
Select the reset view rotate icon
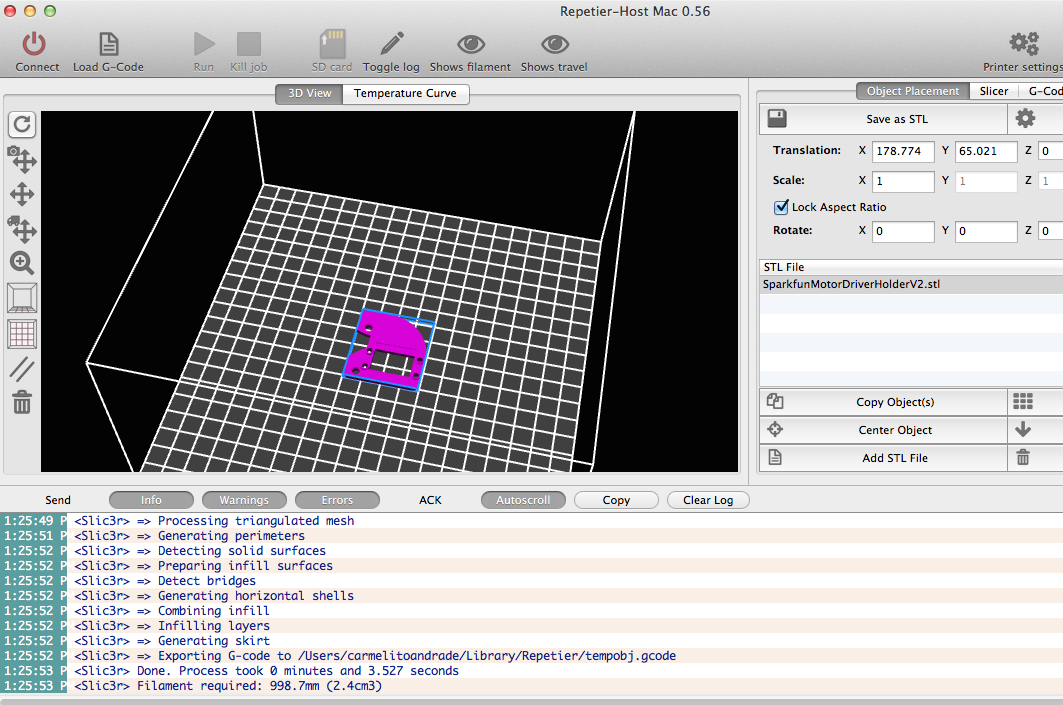(22, 124)
